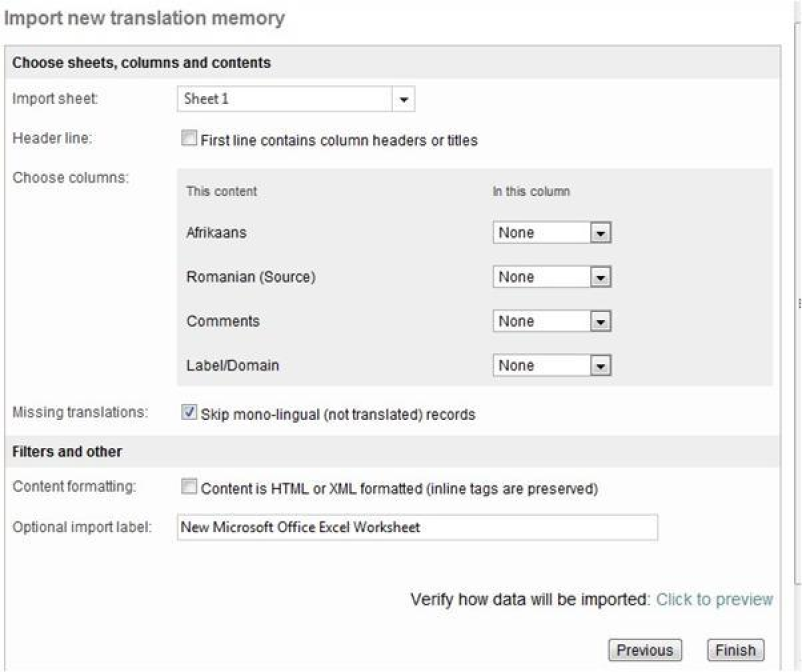Viewport: 802px width, 672px height.
Task: Click the Choose sheets, columns and contents header
Action: [x=141, y=63]
